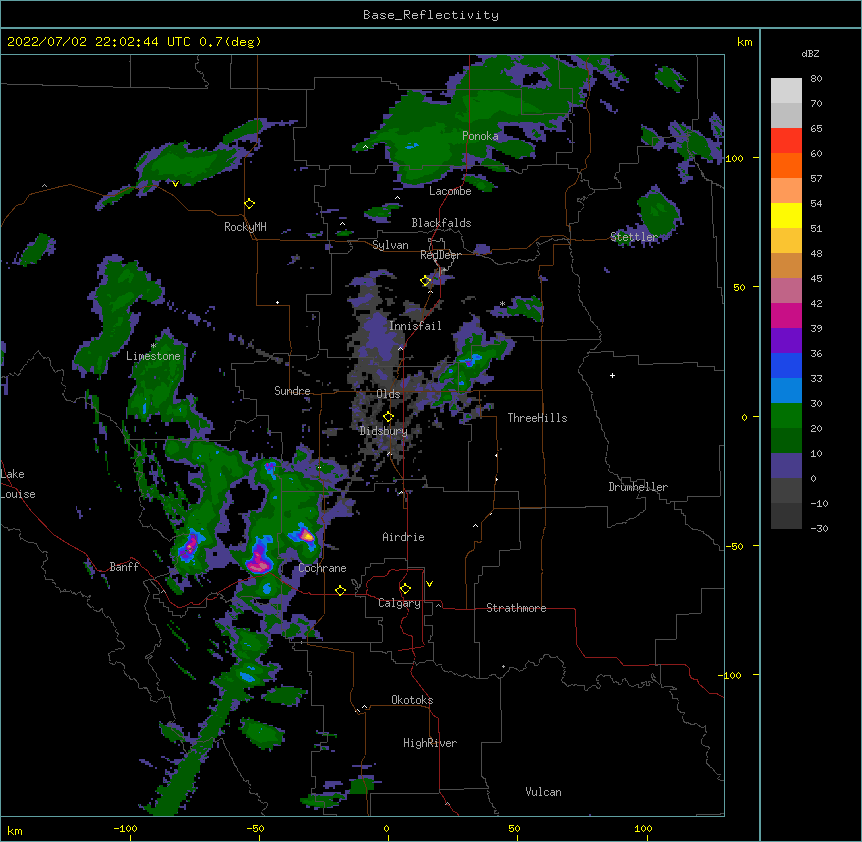Image resolution: width=862 pixels, height=842 pixels.
Task: Click the RockyMH label
Action: (245, 226)
